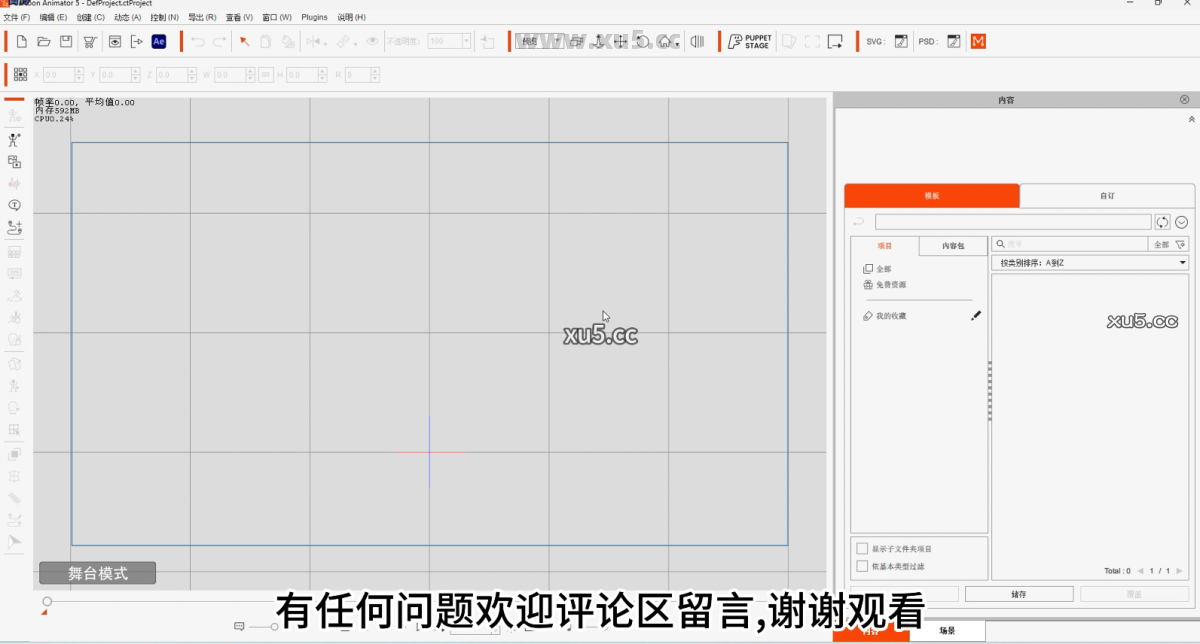Image resolution: width=1200 pixels, height=644 pixels.
Task: Select the After Effects export icon
Action: coord(157,41)
